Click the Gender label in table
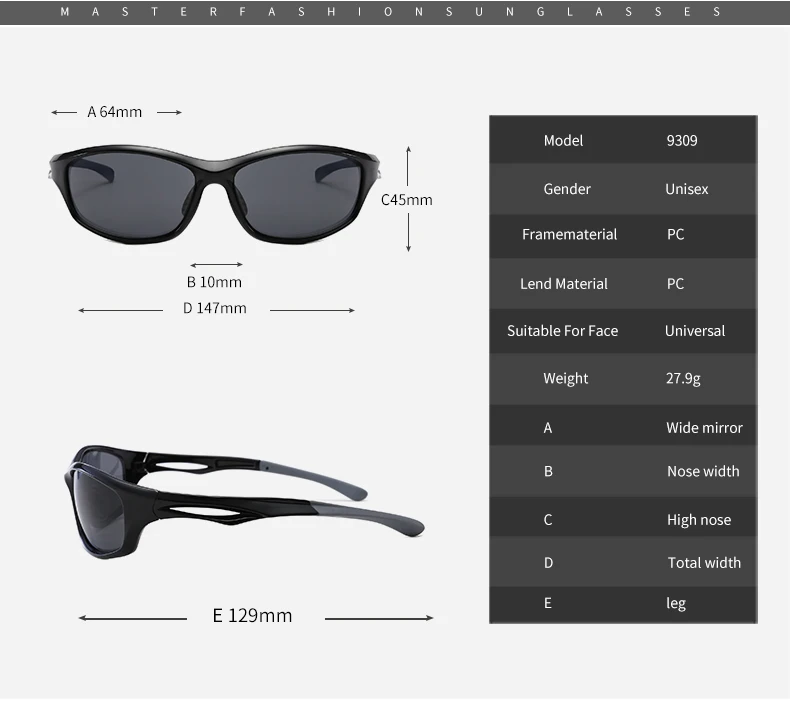Image resolution: width=790 pixels, height=707 pixels. pyautogui.click(x=567, y=189)
